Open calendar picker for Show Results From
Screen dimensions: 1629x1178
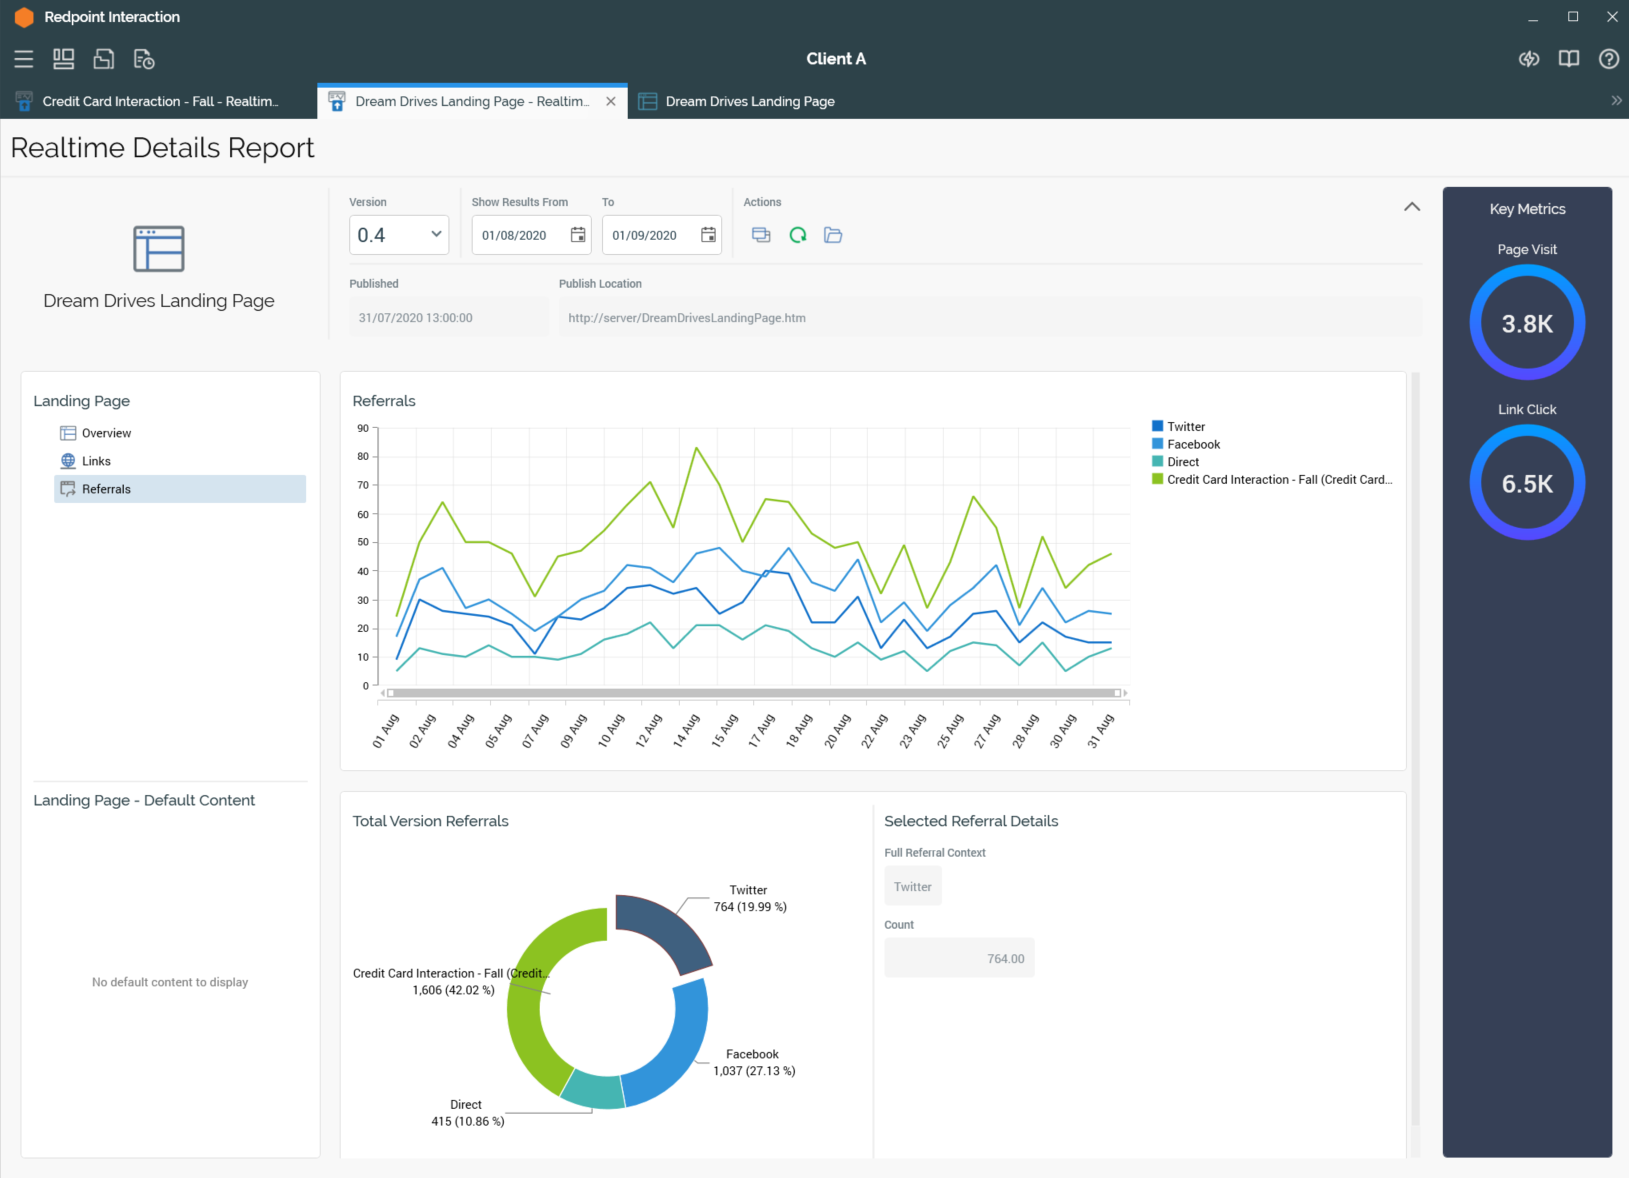point(578,235)
